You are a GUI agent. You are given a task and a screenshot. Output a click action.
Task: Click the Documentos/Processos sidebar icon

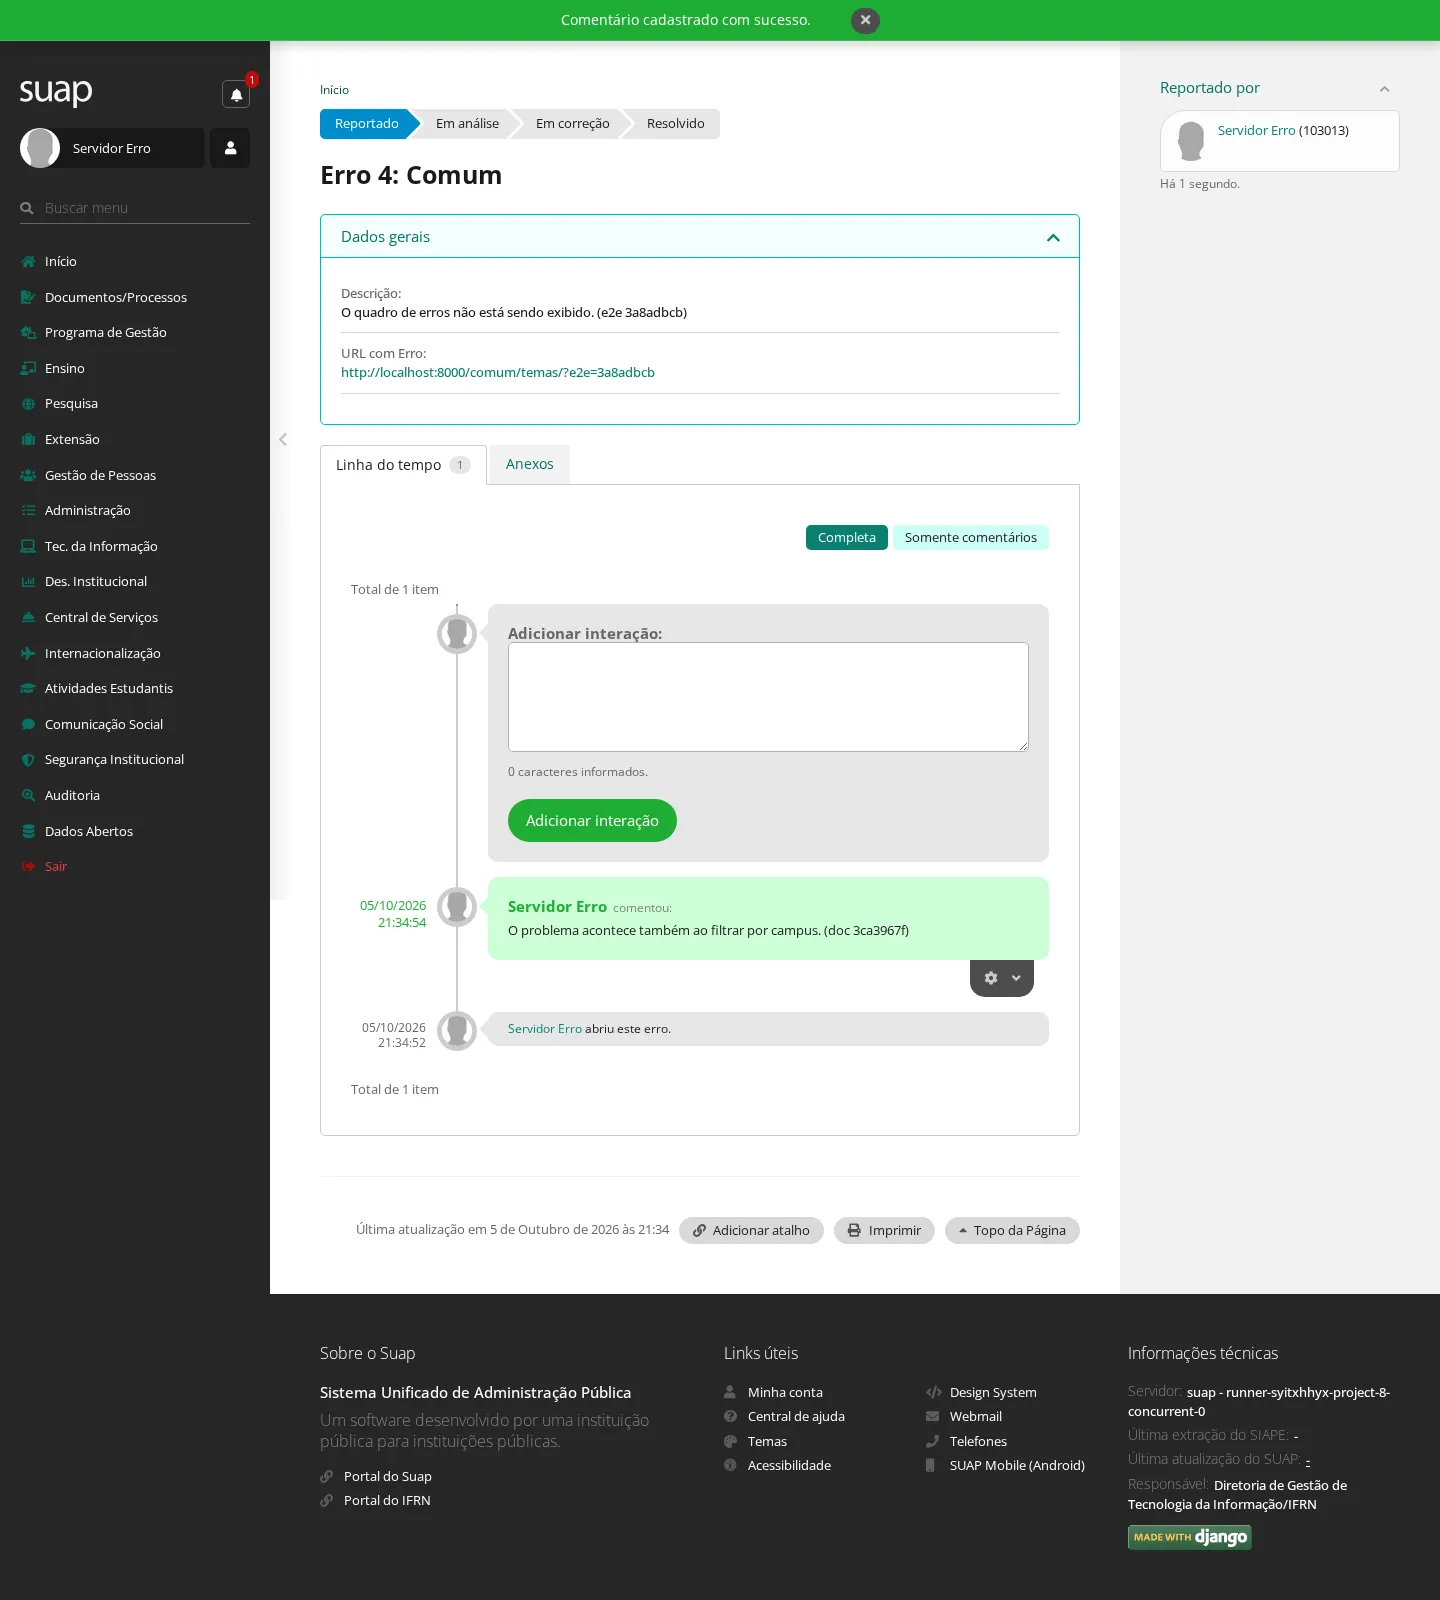point(28,297)
